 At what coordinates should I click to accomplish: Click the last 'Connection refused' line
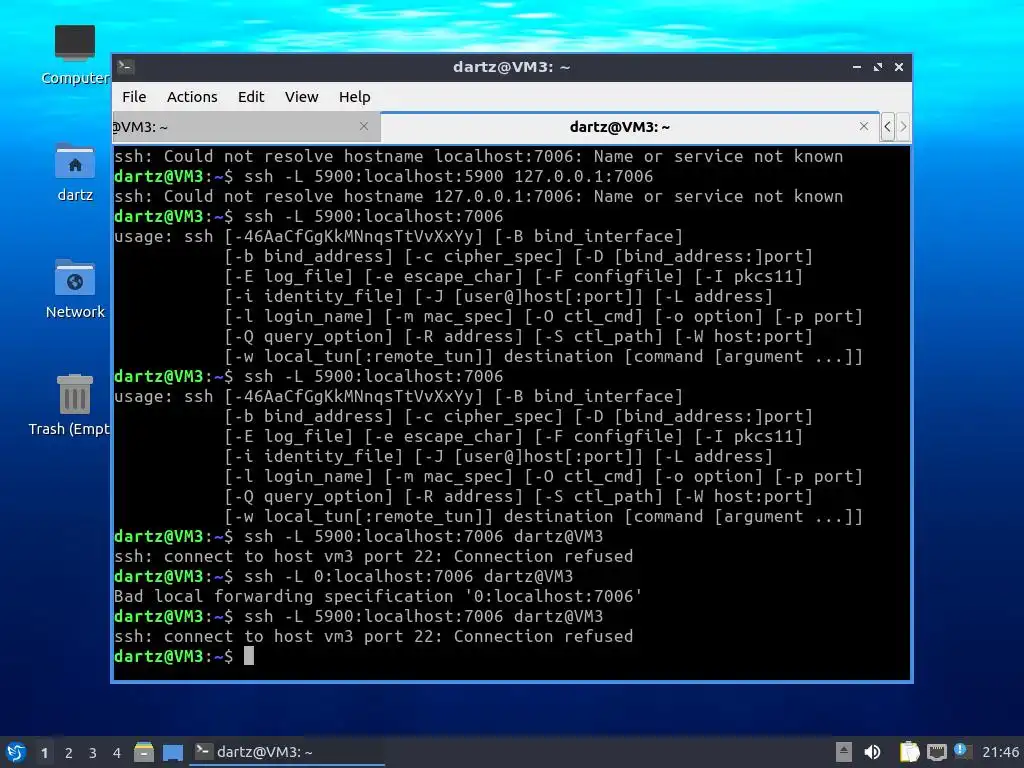point(374,636)
